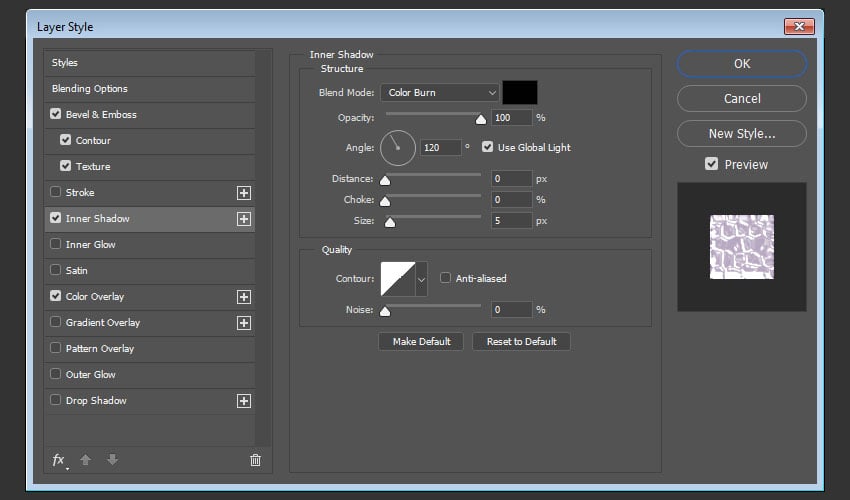This screenshot has height=500, width=850.
Task: Open the Inner Glow settings
Action: (91, 245)
